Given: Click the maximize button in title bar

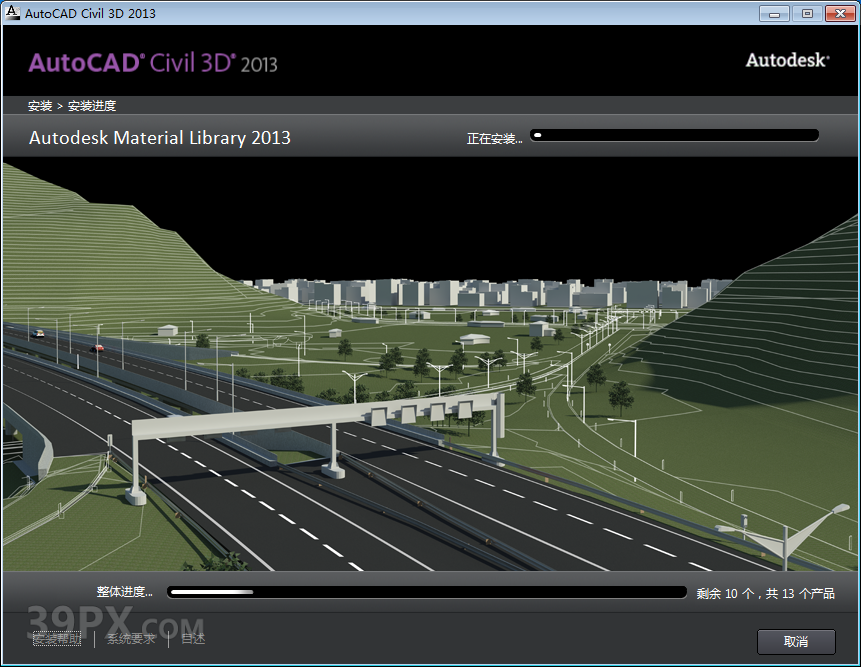Looking at the screenshot, I should 806,13.
